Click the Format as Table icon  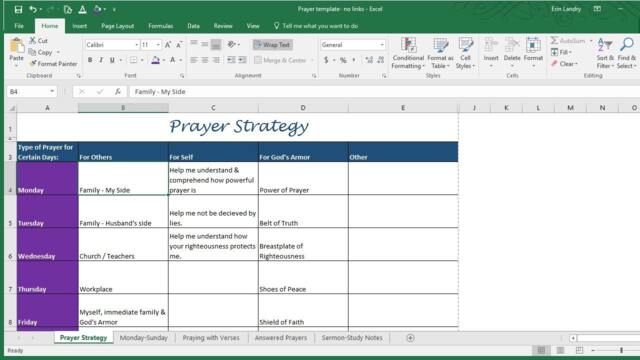pyautogui.click(x=440, y=53)
